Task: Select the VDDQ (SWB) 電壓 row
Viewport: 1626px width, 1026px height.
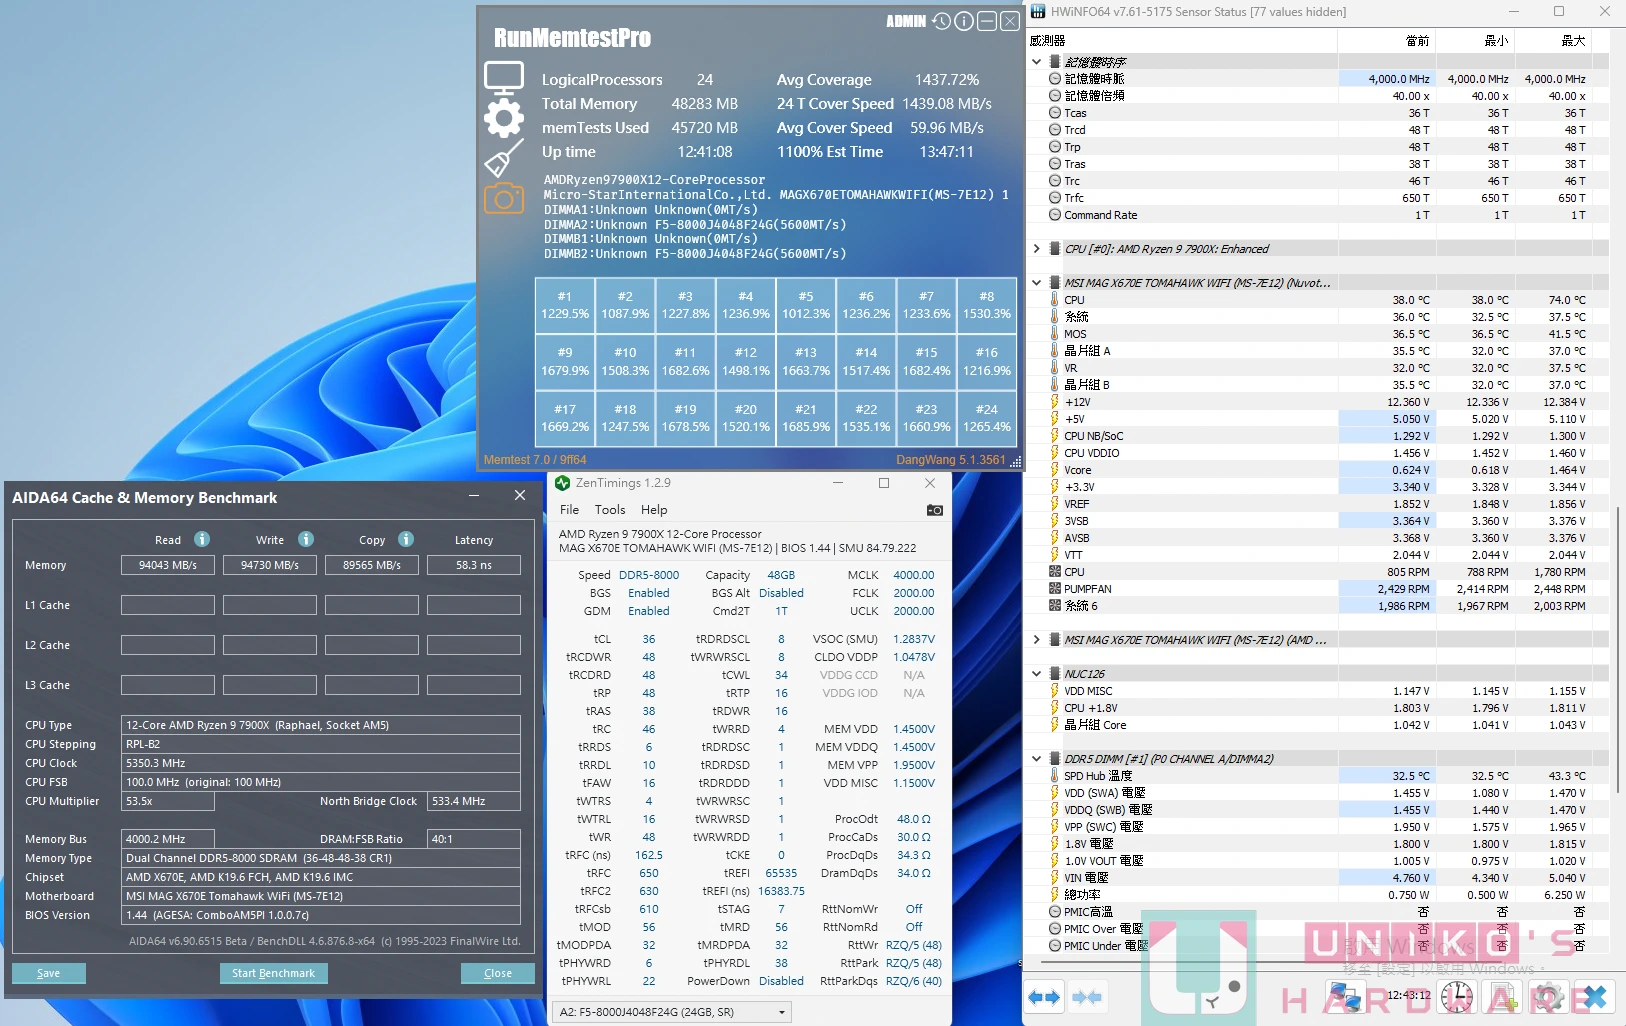Action: click(1318, 810)
